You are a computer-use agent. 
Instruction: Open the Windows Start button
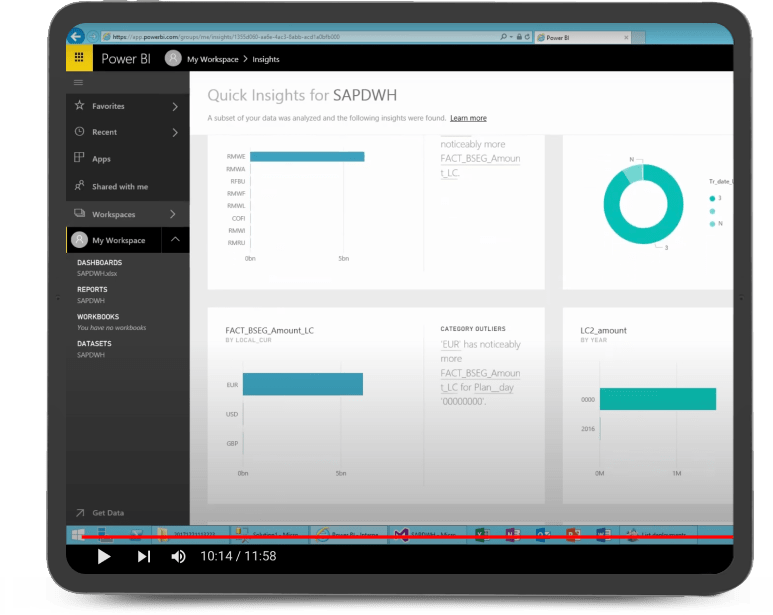(78, 535)
